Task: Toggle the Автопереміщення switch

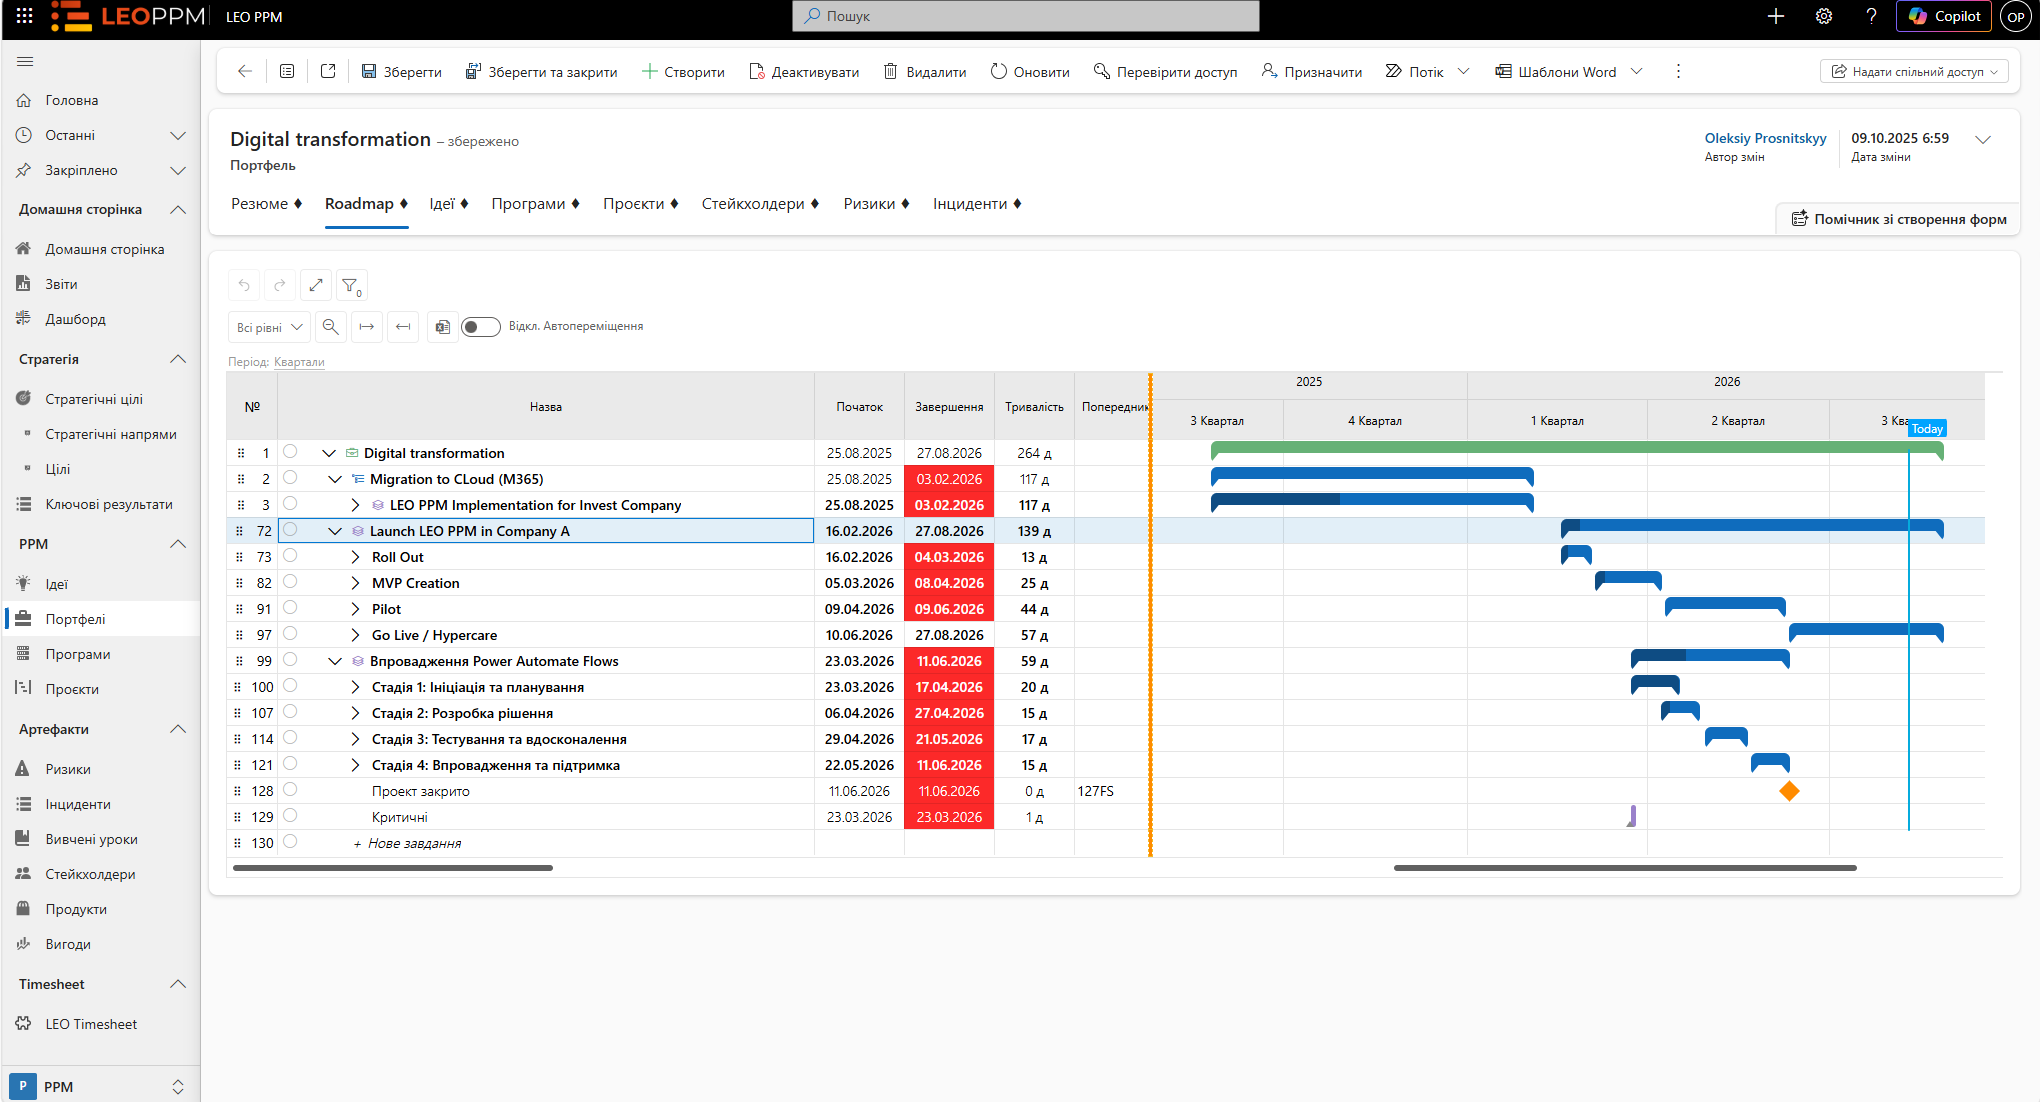Action: click(480, 327)
